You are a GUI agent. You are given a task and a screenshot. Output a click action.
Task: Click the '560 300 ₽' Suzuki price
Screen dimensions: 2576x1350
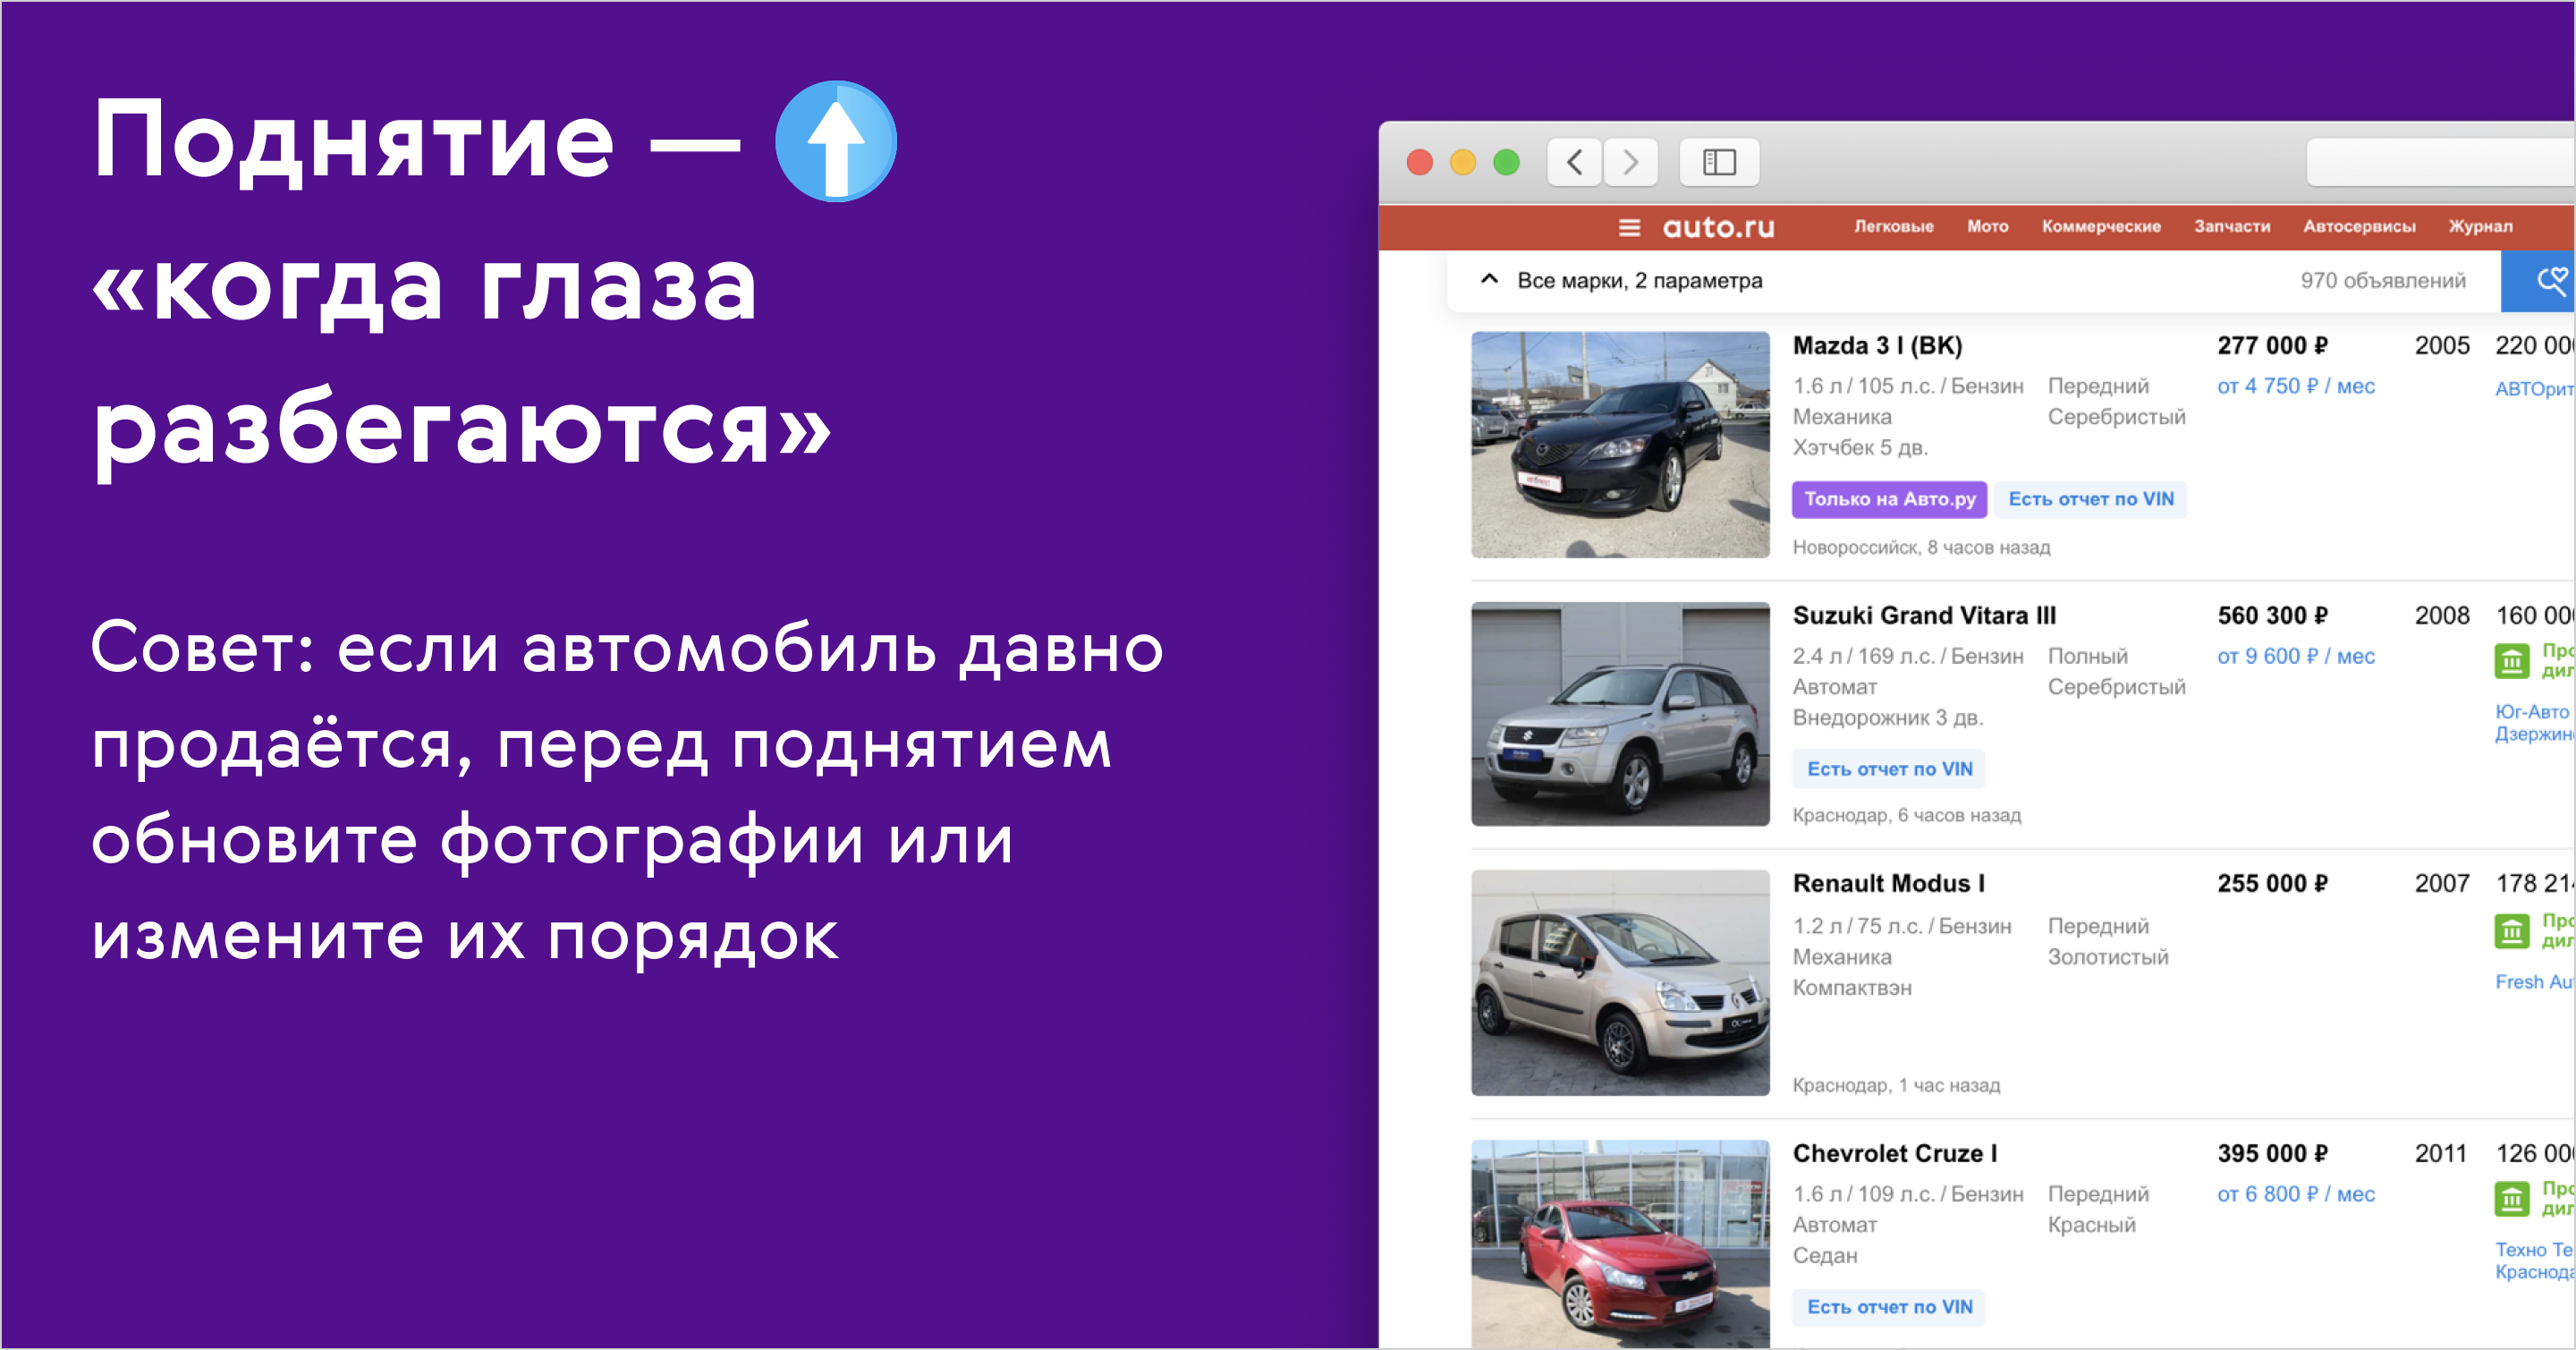[x=2272, y=615]
